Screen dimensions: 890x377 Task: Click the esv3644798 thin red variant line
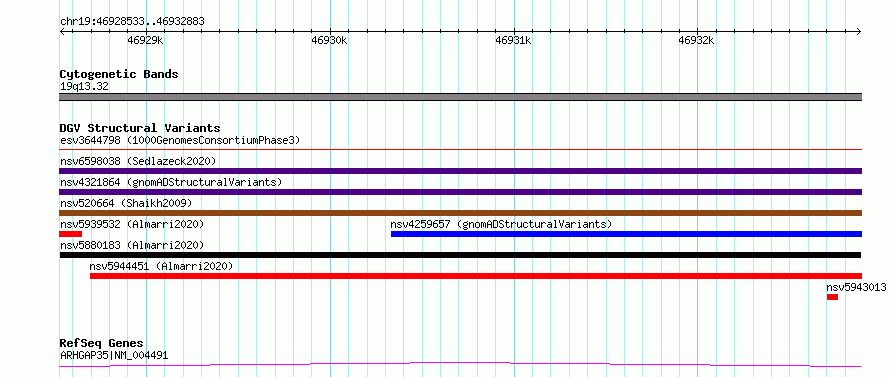tap(460, 150)
